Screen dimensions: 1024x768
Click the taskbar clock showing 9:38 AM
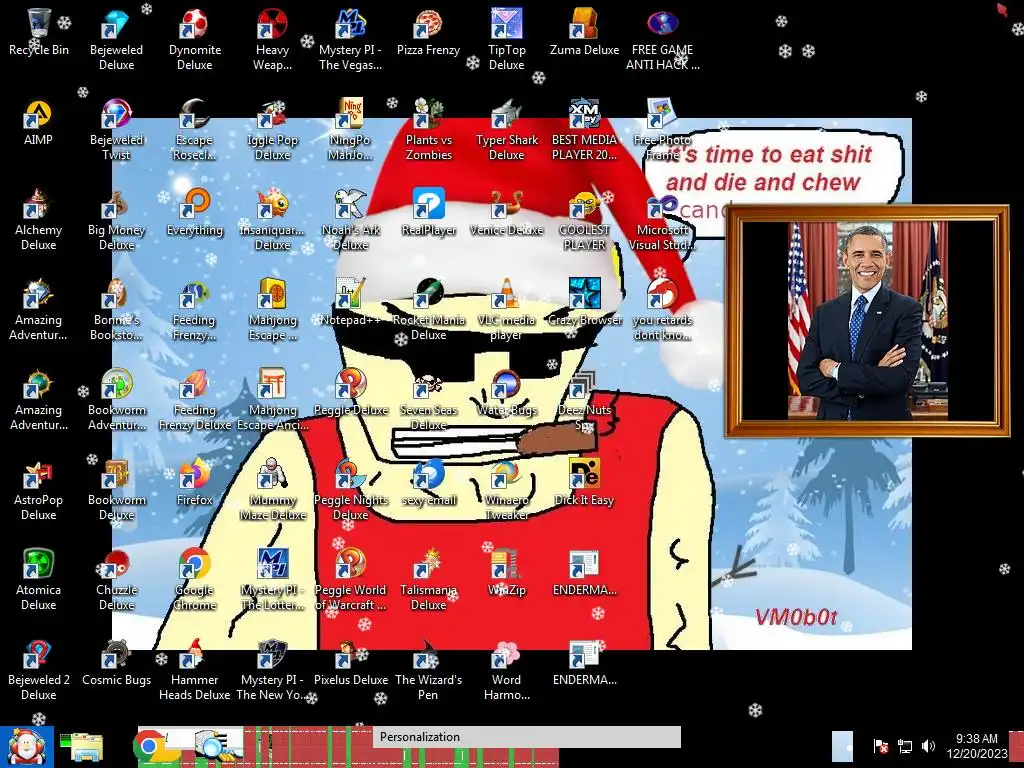[x=976, y=746]
